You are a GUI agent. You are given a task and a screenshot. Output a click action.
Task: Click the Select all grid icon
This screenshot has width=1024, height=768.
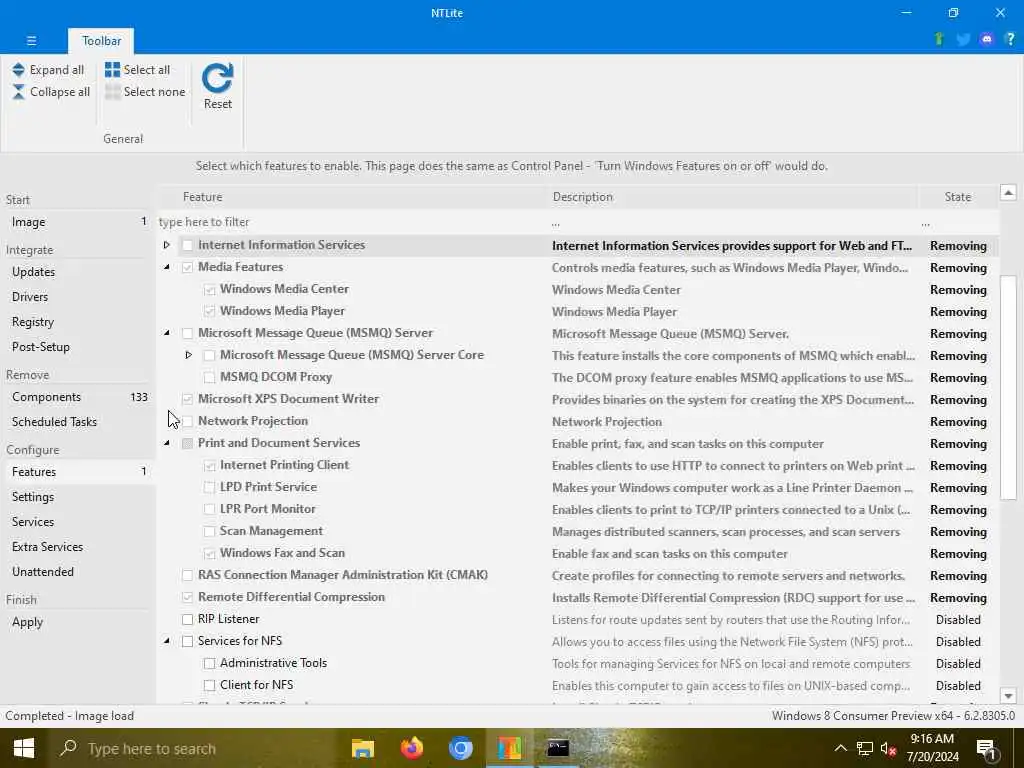[x=112, y=70]
